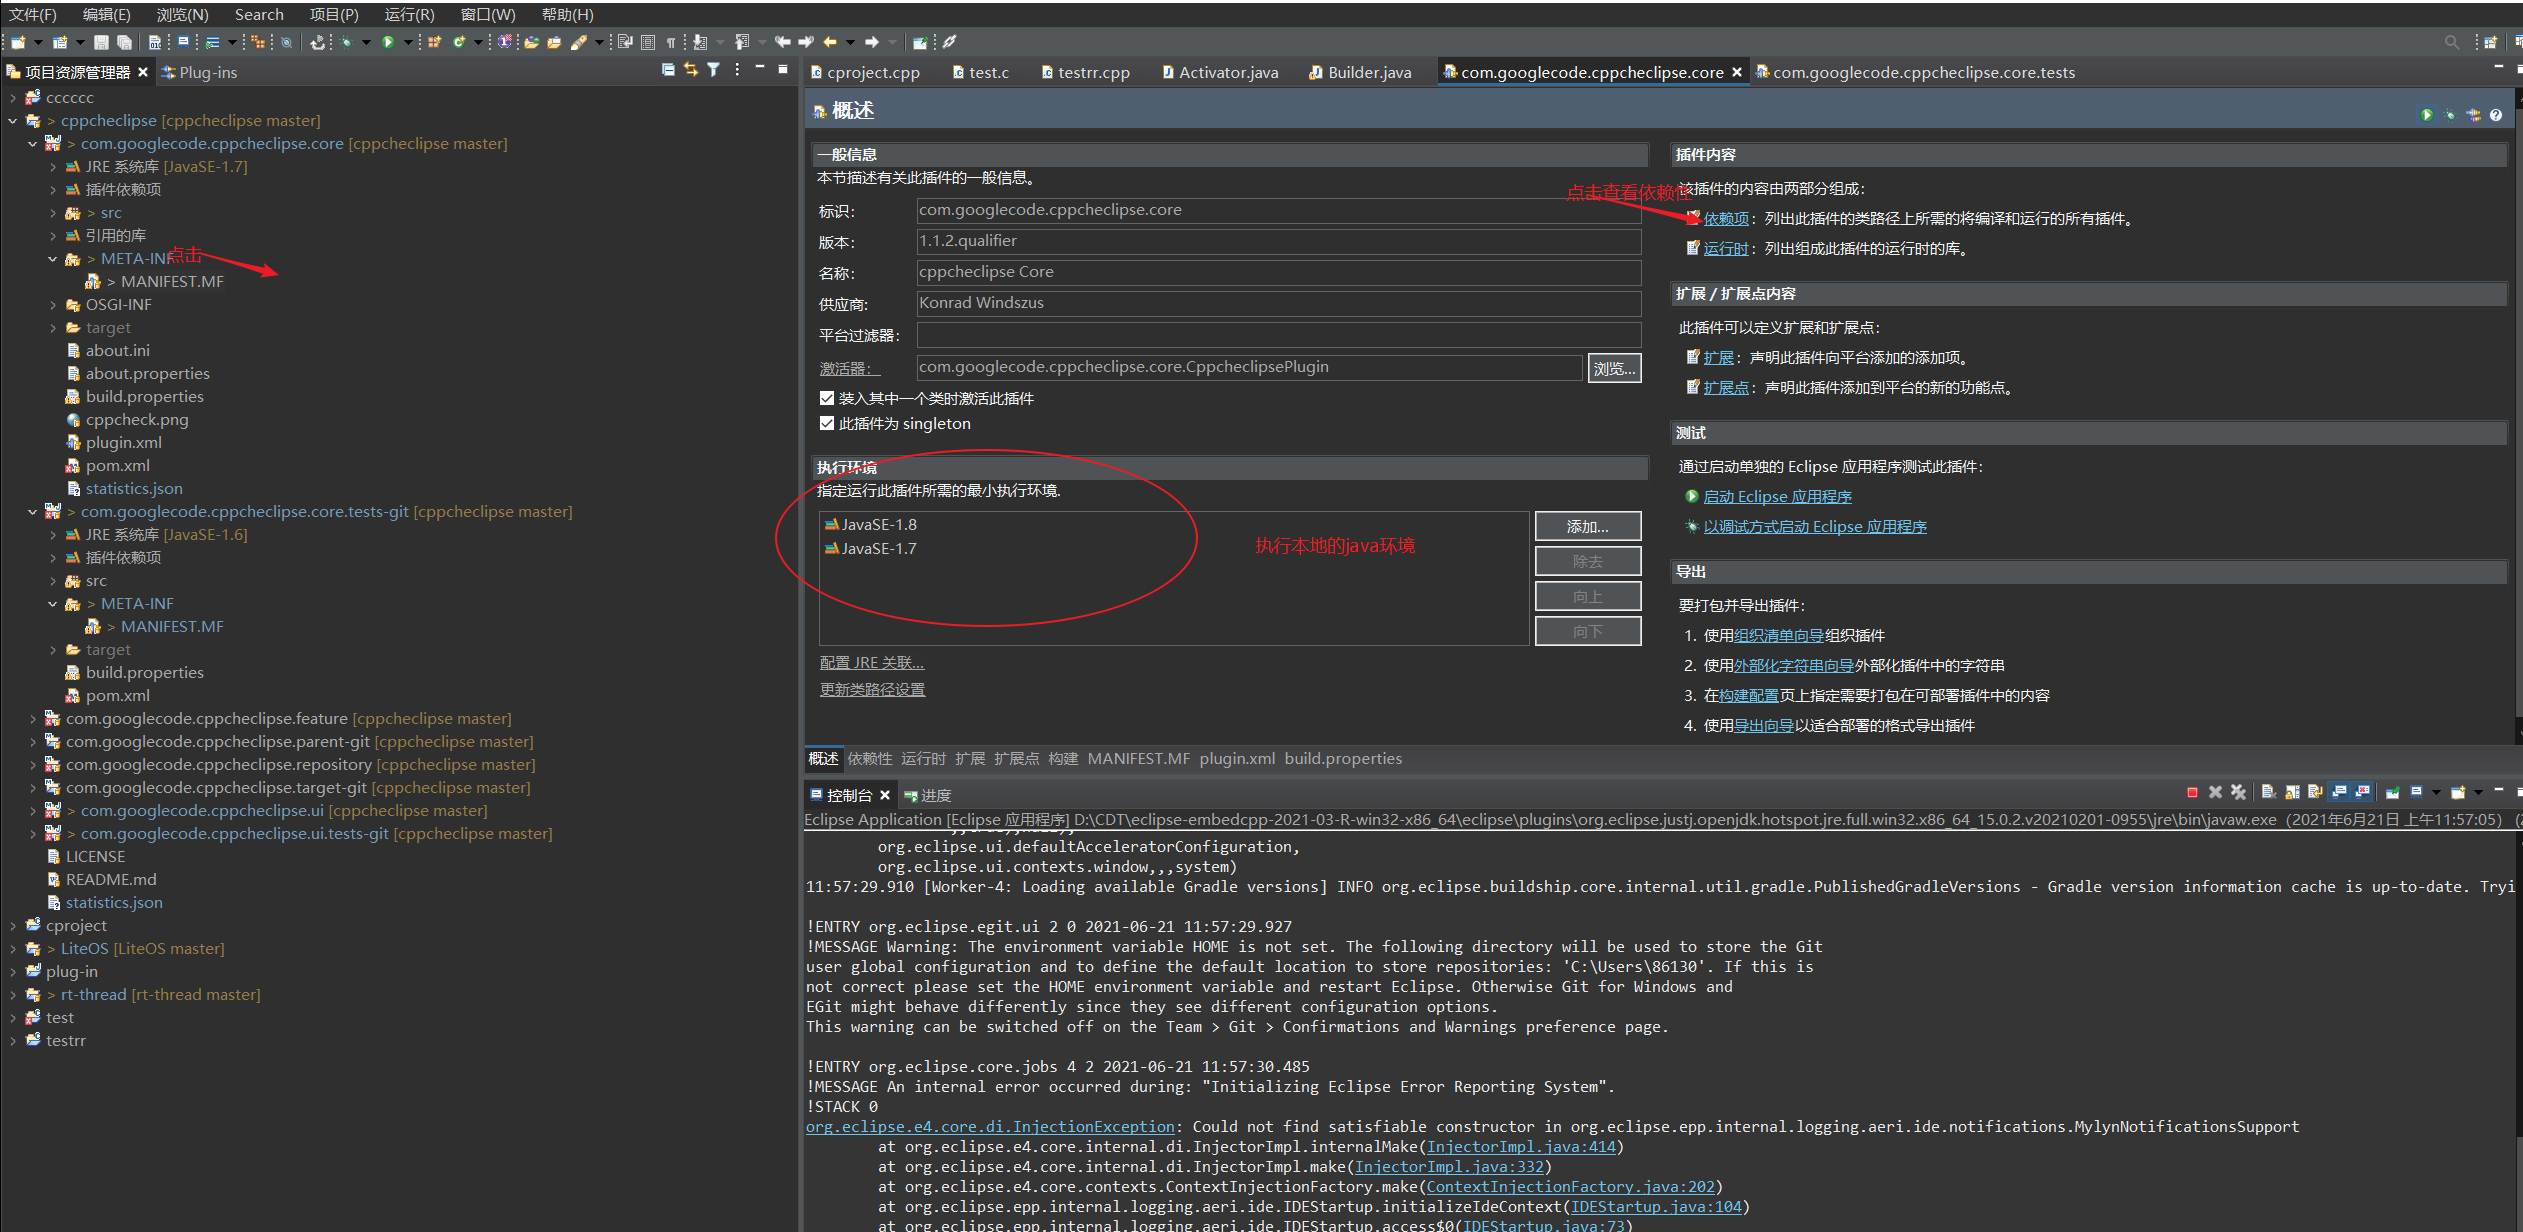
Task: Click the help question mark icon in overview header
Action: click(x=2496, y=115)
